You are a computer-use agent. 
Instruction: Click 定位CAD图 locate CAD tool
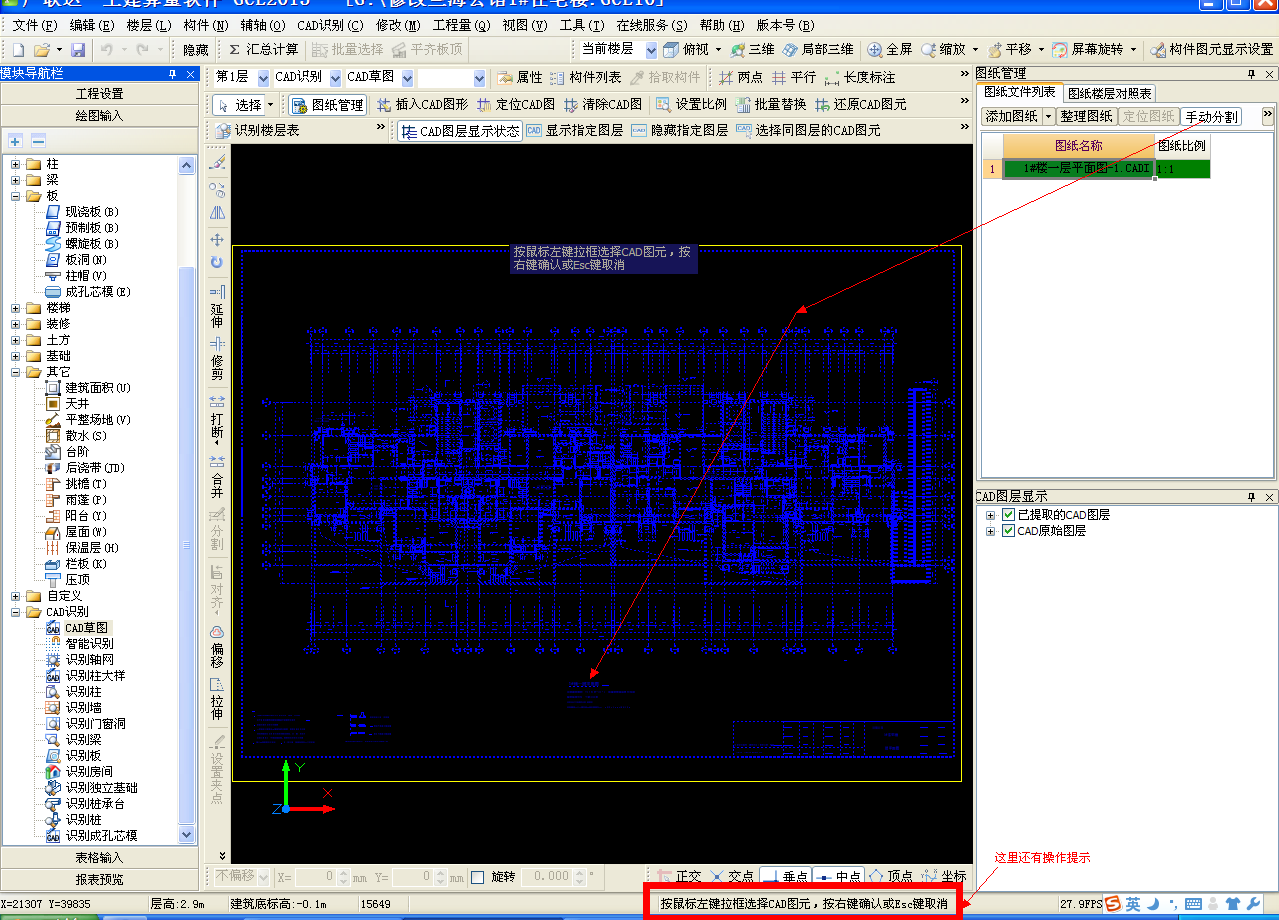(x=515, y=104)
